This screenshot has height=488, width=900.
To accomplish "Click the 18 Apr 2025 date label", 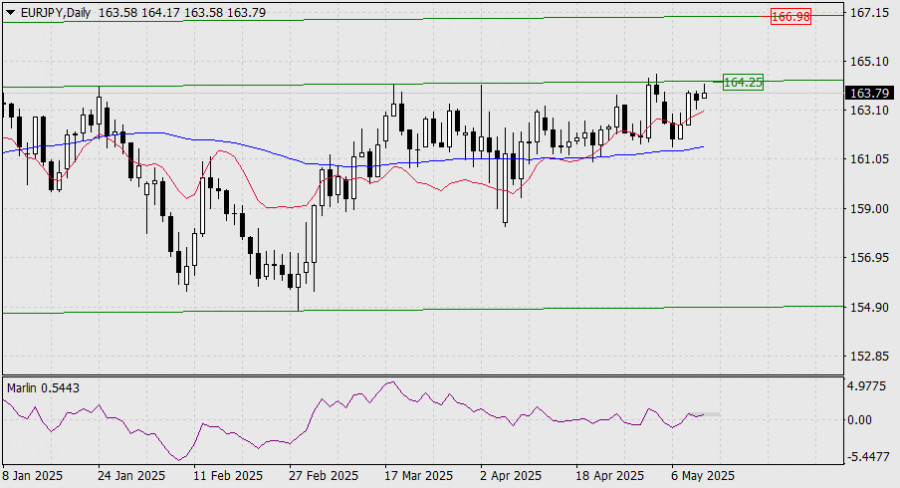I will [610, 476].
